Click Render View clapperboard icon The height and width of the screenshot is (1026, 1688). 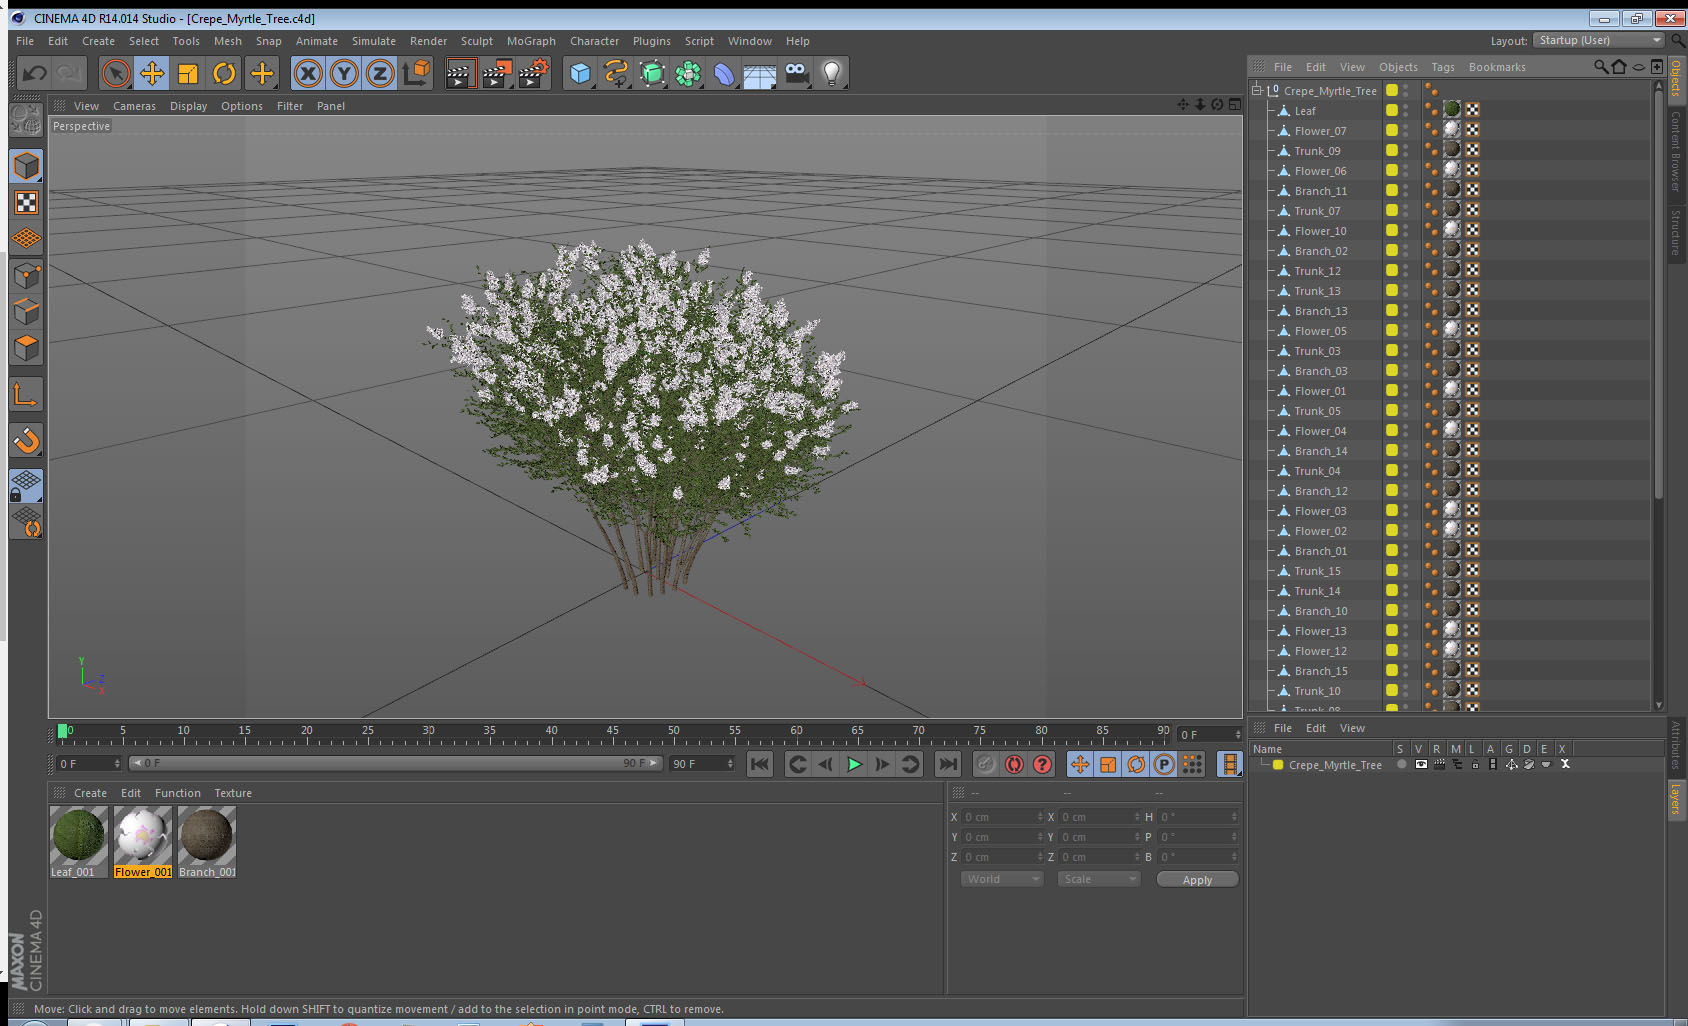[460, 73]
